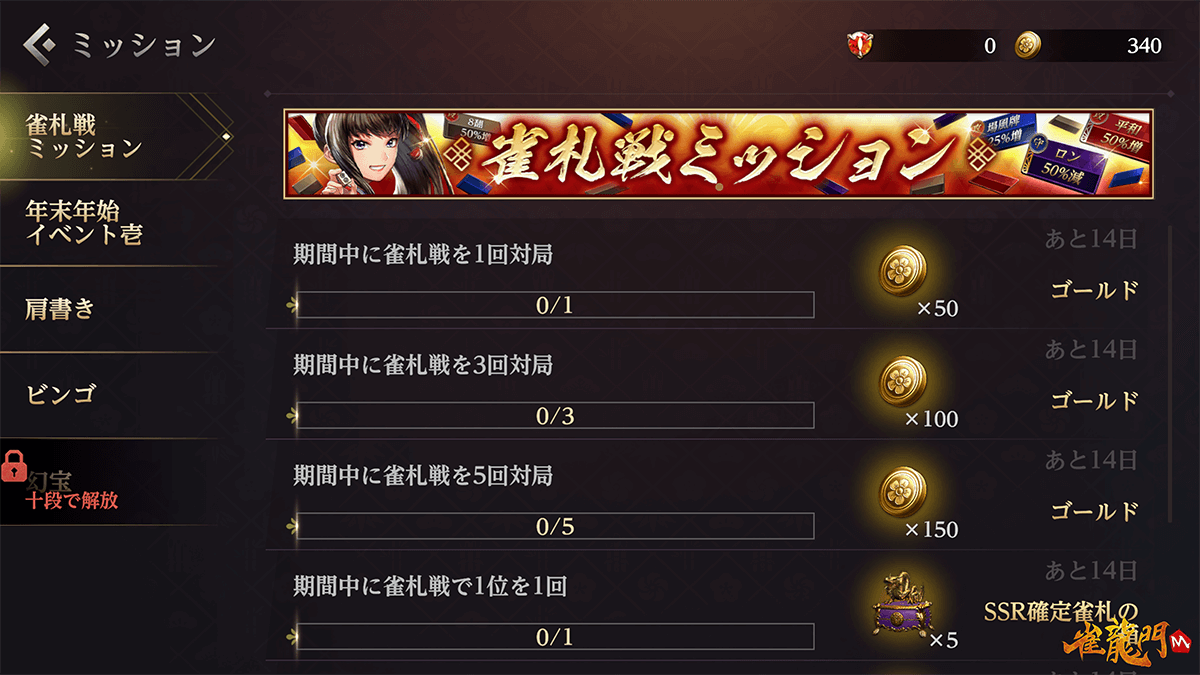Image resolution: width=1200 pixels, height=675 pixels.
Task: Select the ×50 gold coin reward icon
Action: [903, 271]
